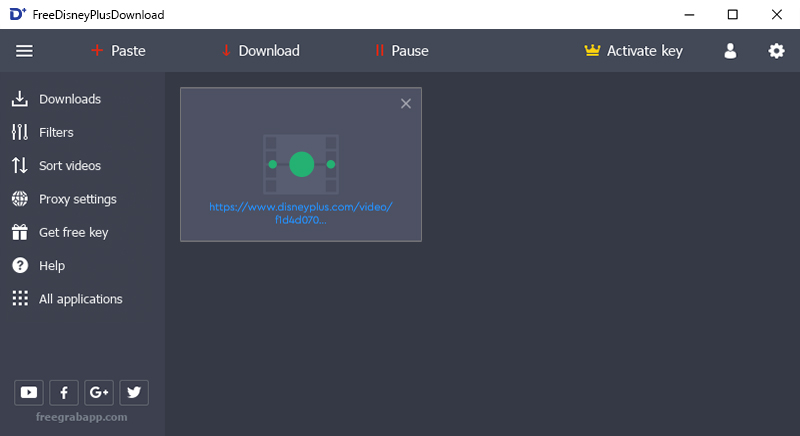Click the Help question mark icon
Screen dimensions: 800x436
(x=20, y=265)
